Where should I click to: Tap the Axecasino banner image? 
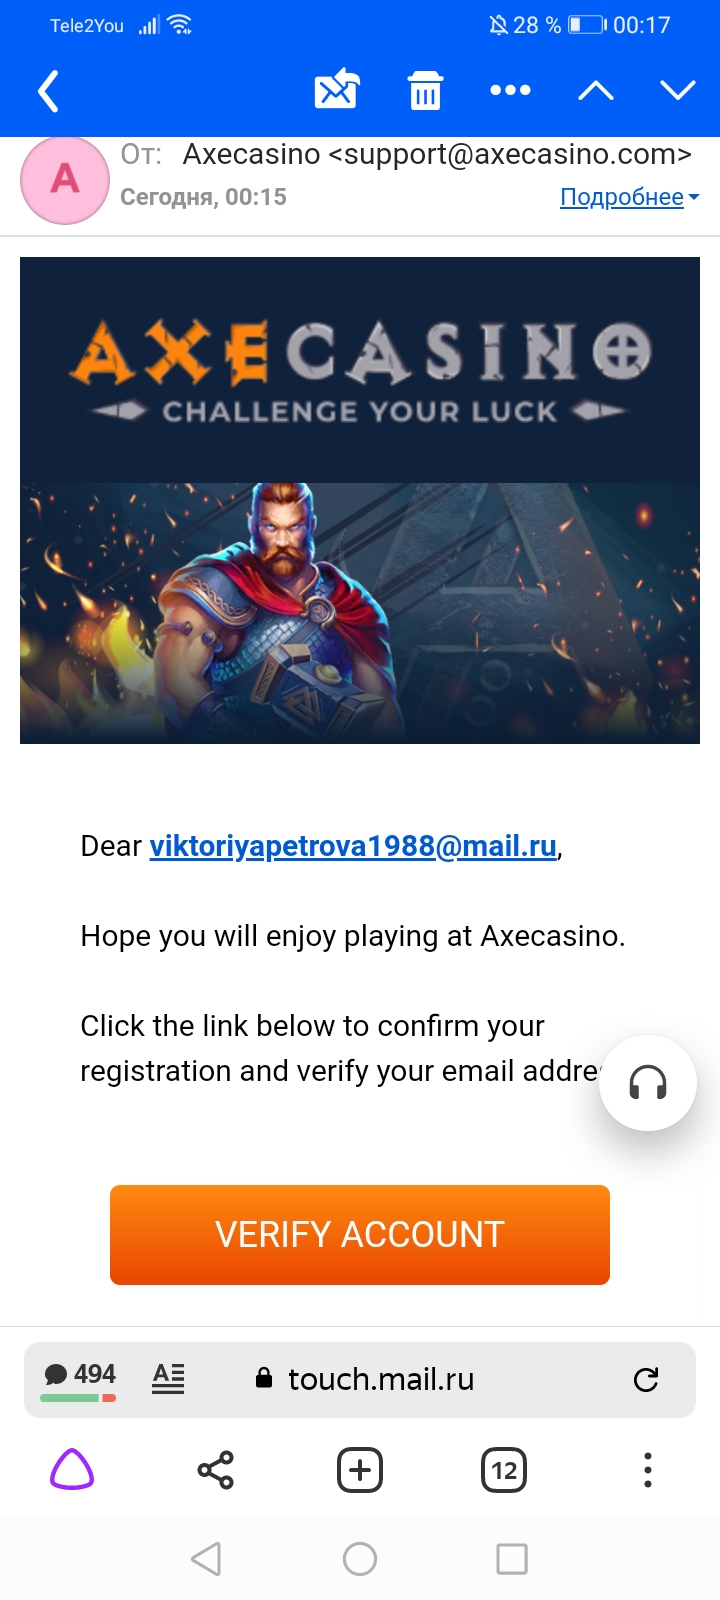(360, 500)
